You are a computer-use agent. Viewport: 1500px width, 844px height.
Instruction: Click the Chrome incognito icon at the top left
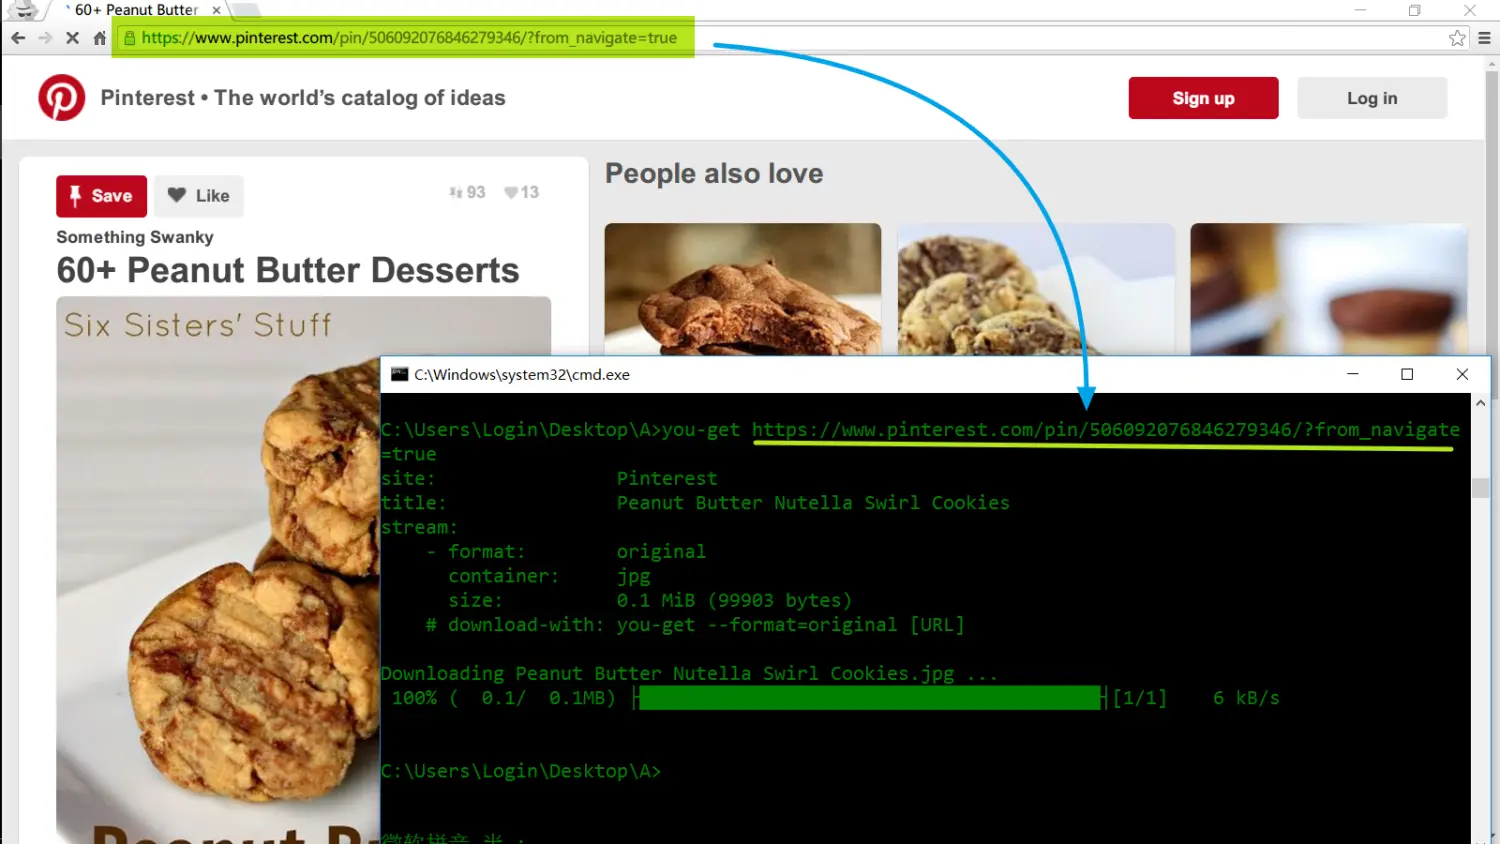(x=22, y=10)
